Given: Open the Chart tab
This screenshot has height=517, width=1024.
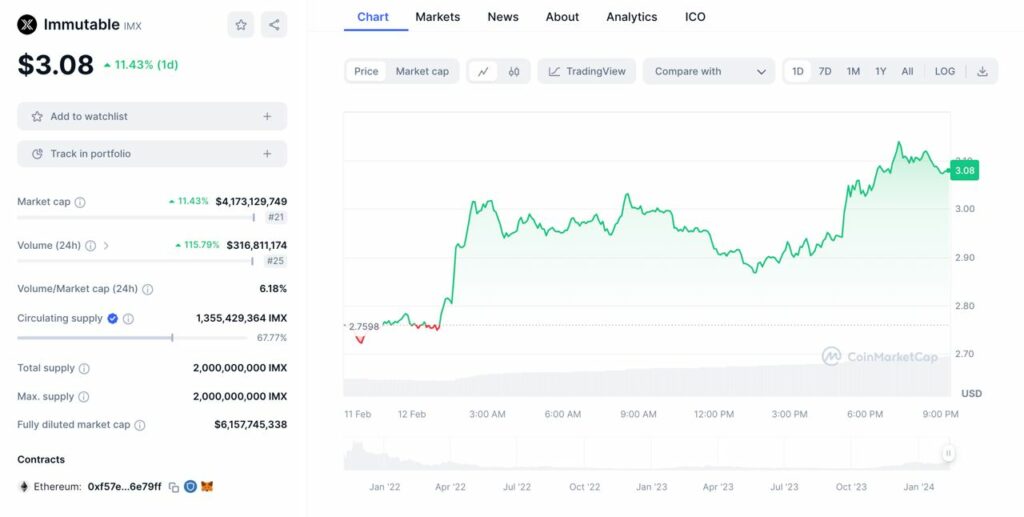Looking at the screenshot, I should pyautogui.click(x=373, y=17).
